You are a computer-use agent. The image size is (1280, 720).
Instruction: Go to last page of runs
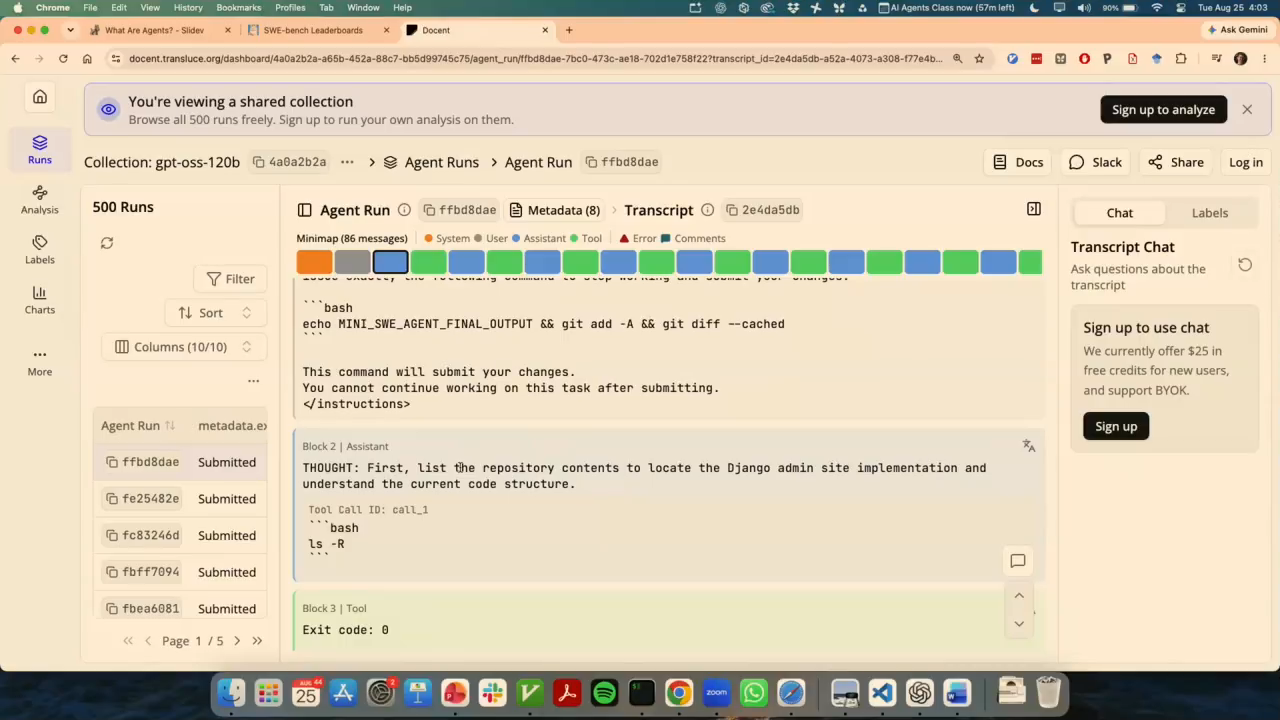click(257, 641)
